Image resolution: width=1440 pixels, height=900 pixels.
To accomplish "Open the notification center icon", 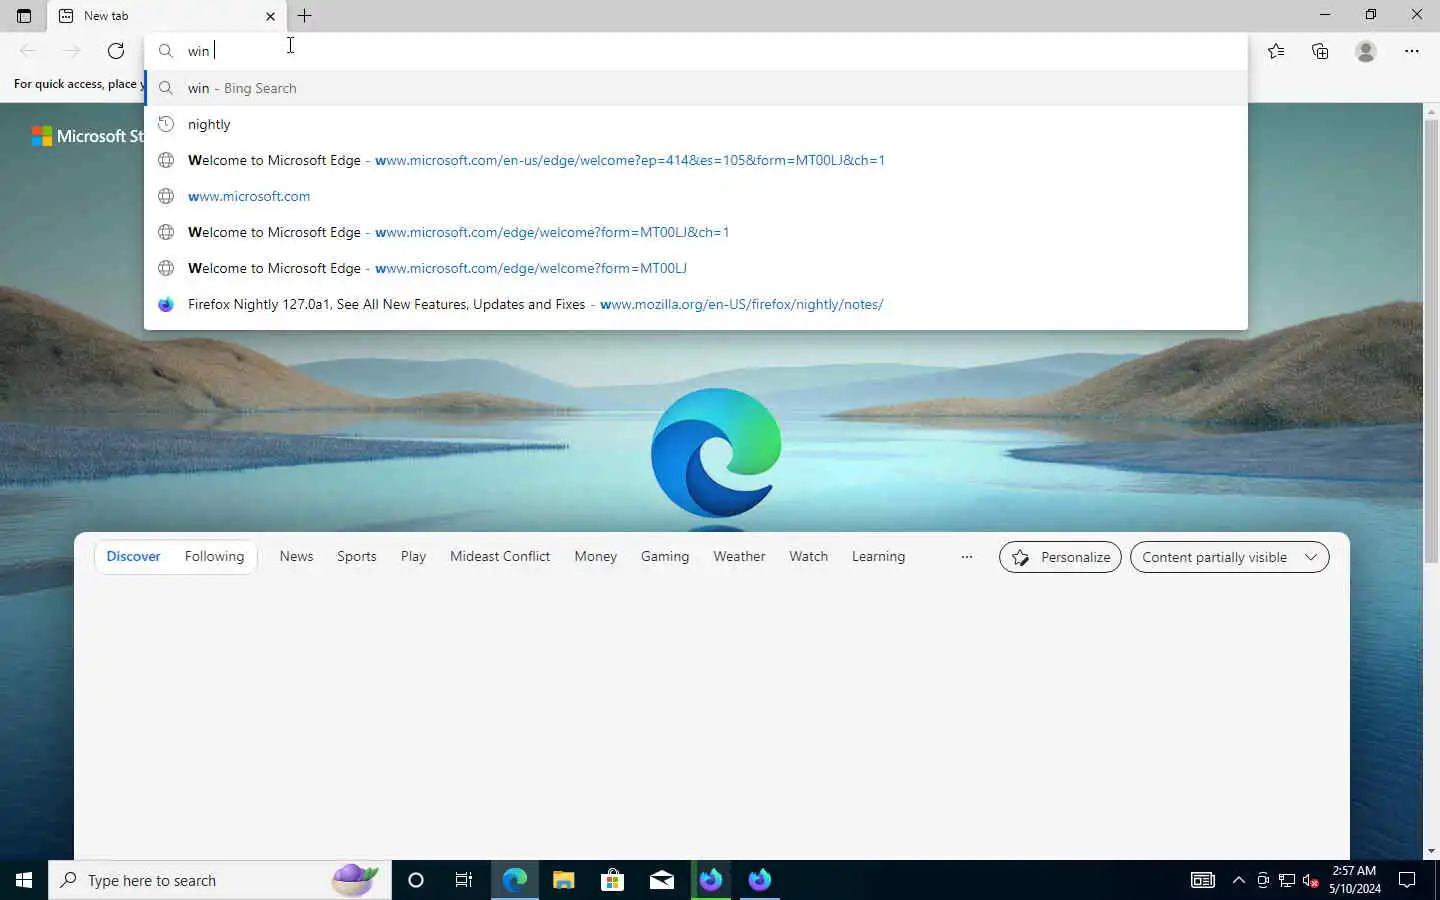I will 1407,880.
